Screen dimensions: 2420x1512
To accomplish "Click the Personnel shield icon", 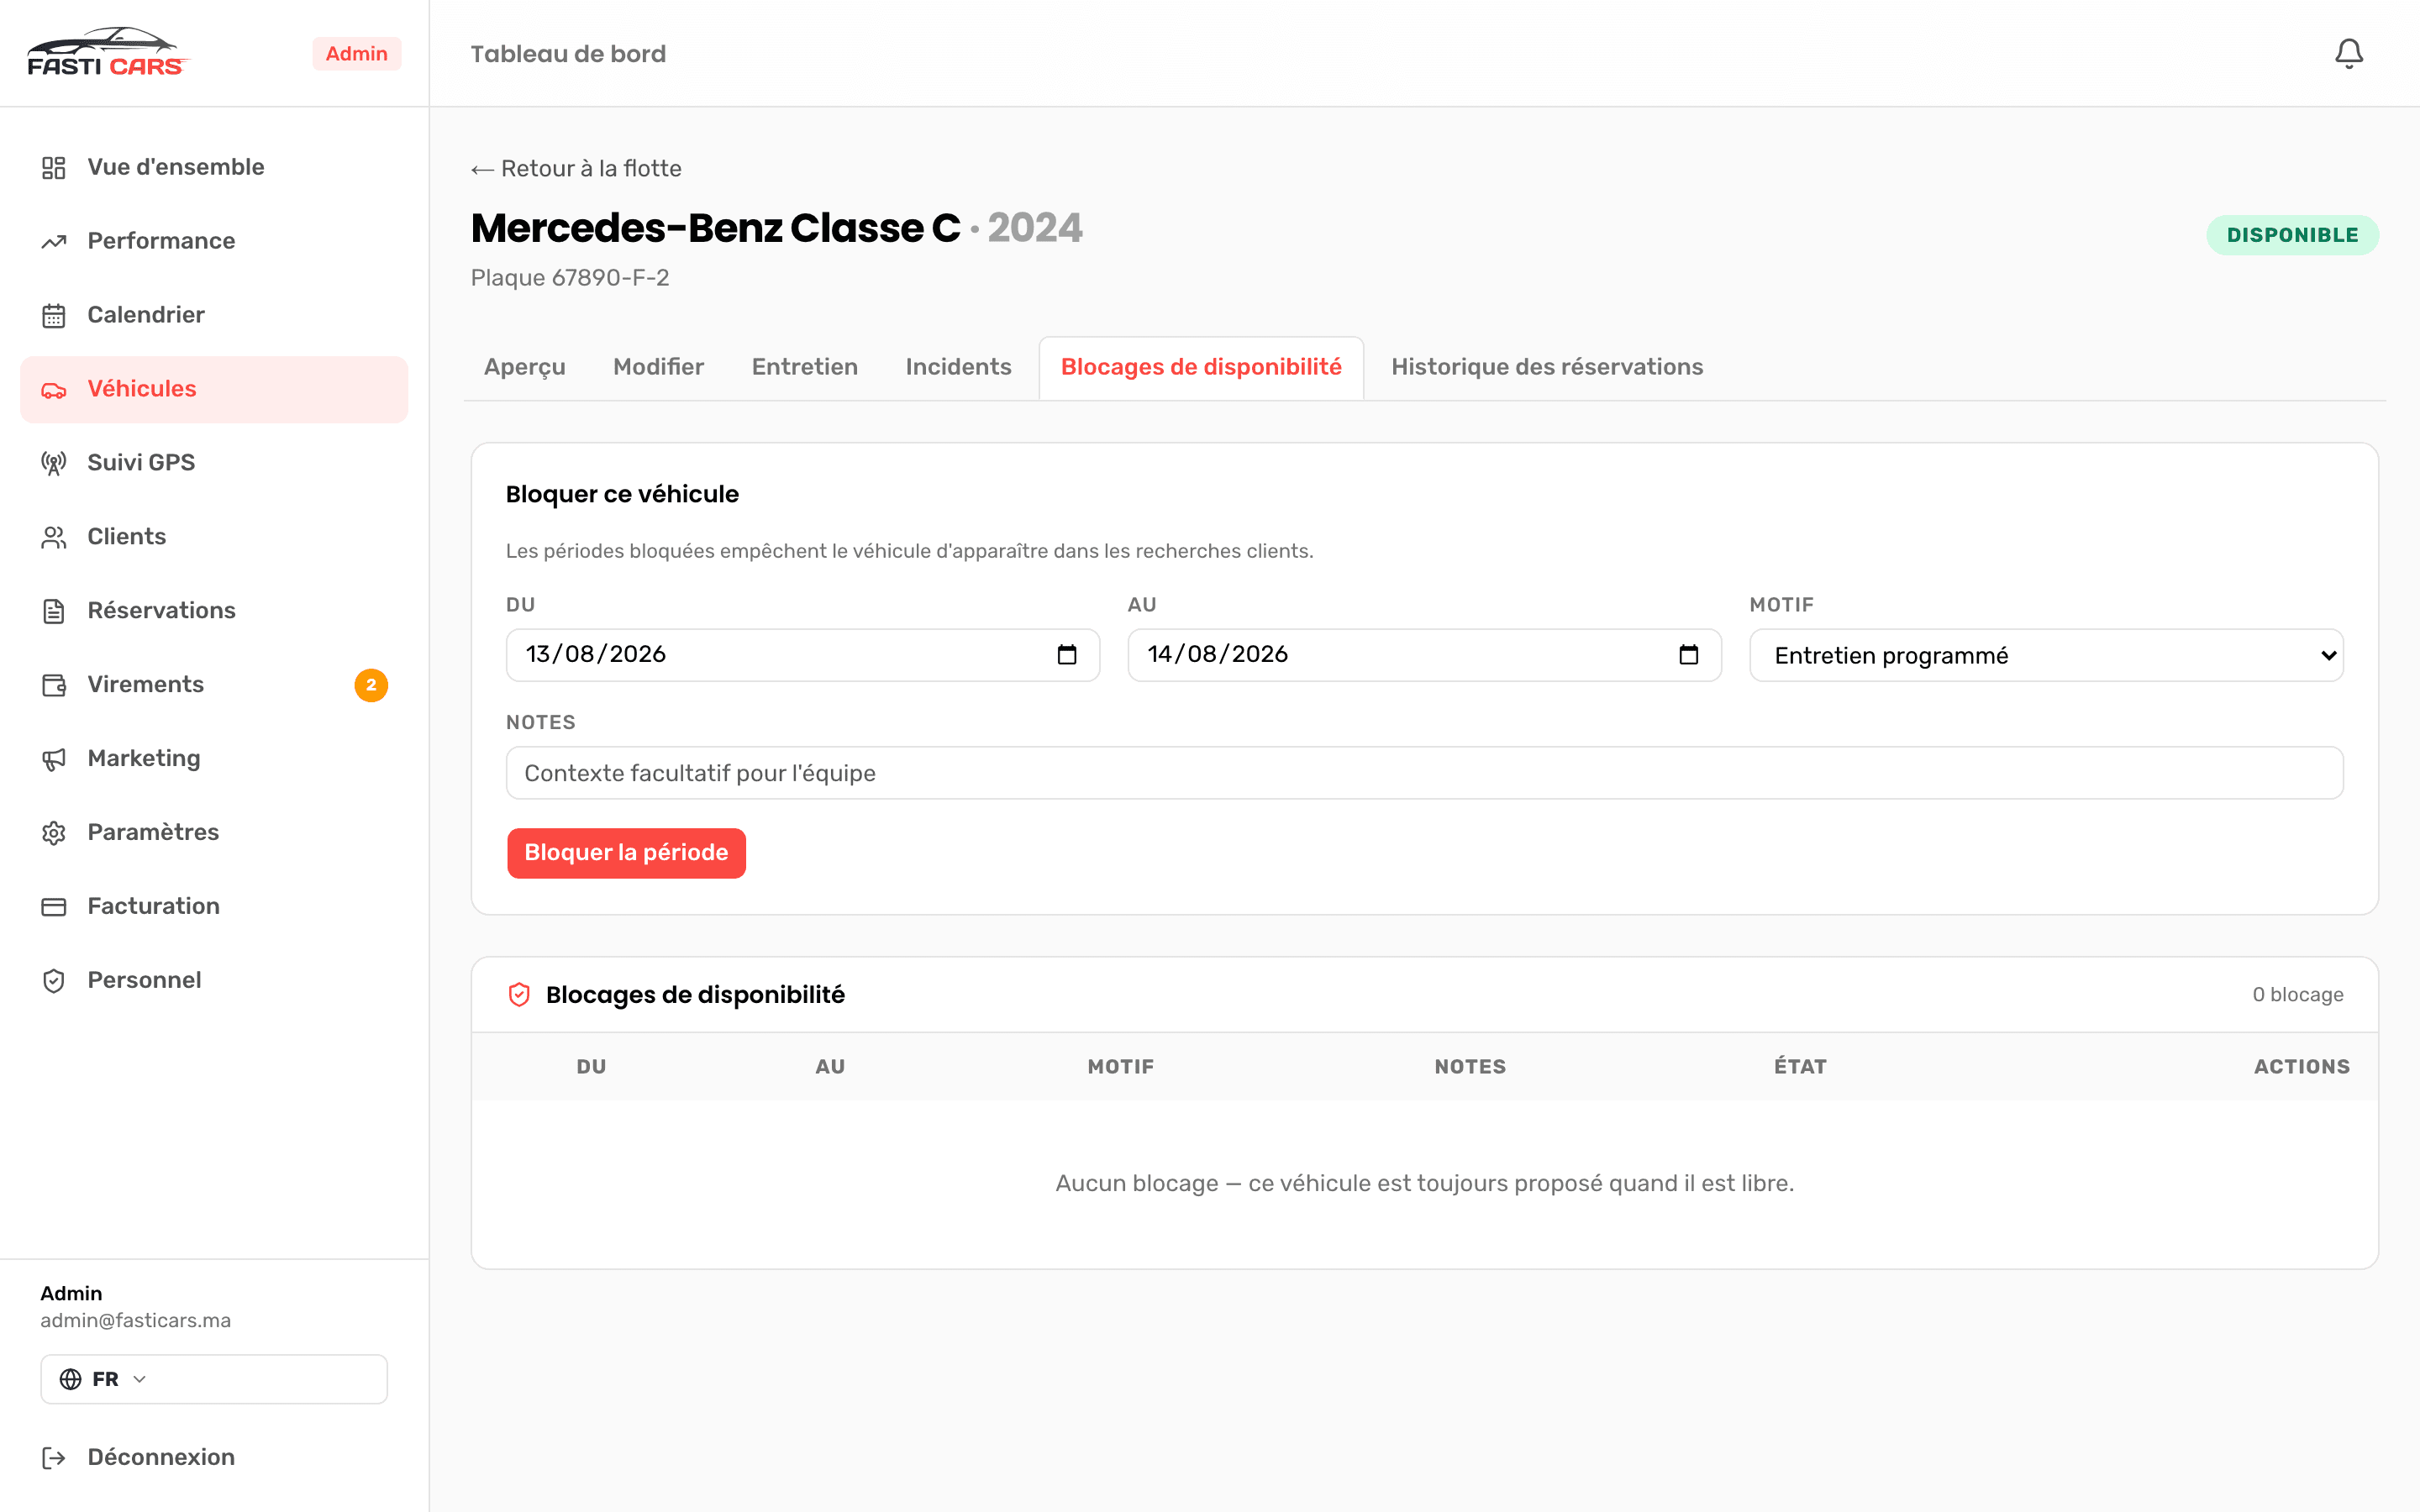I will click(x=54, y=981).
